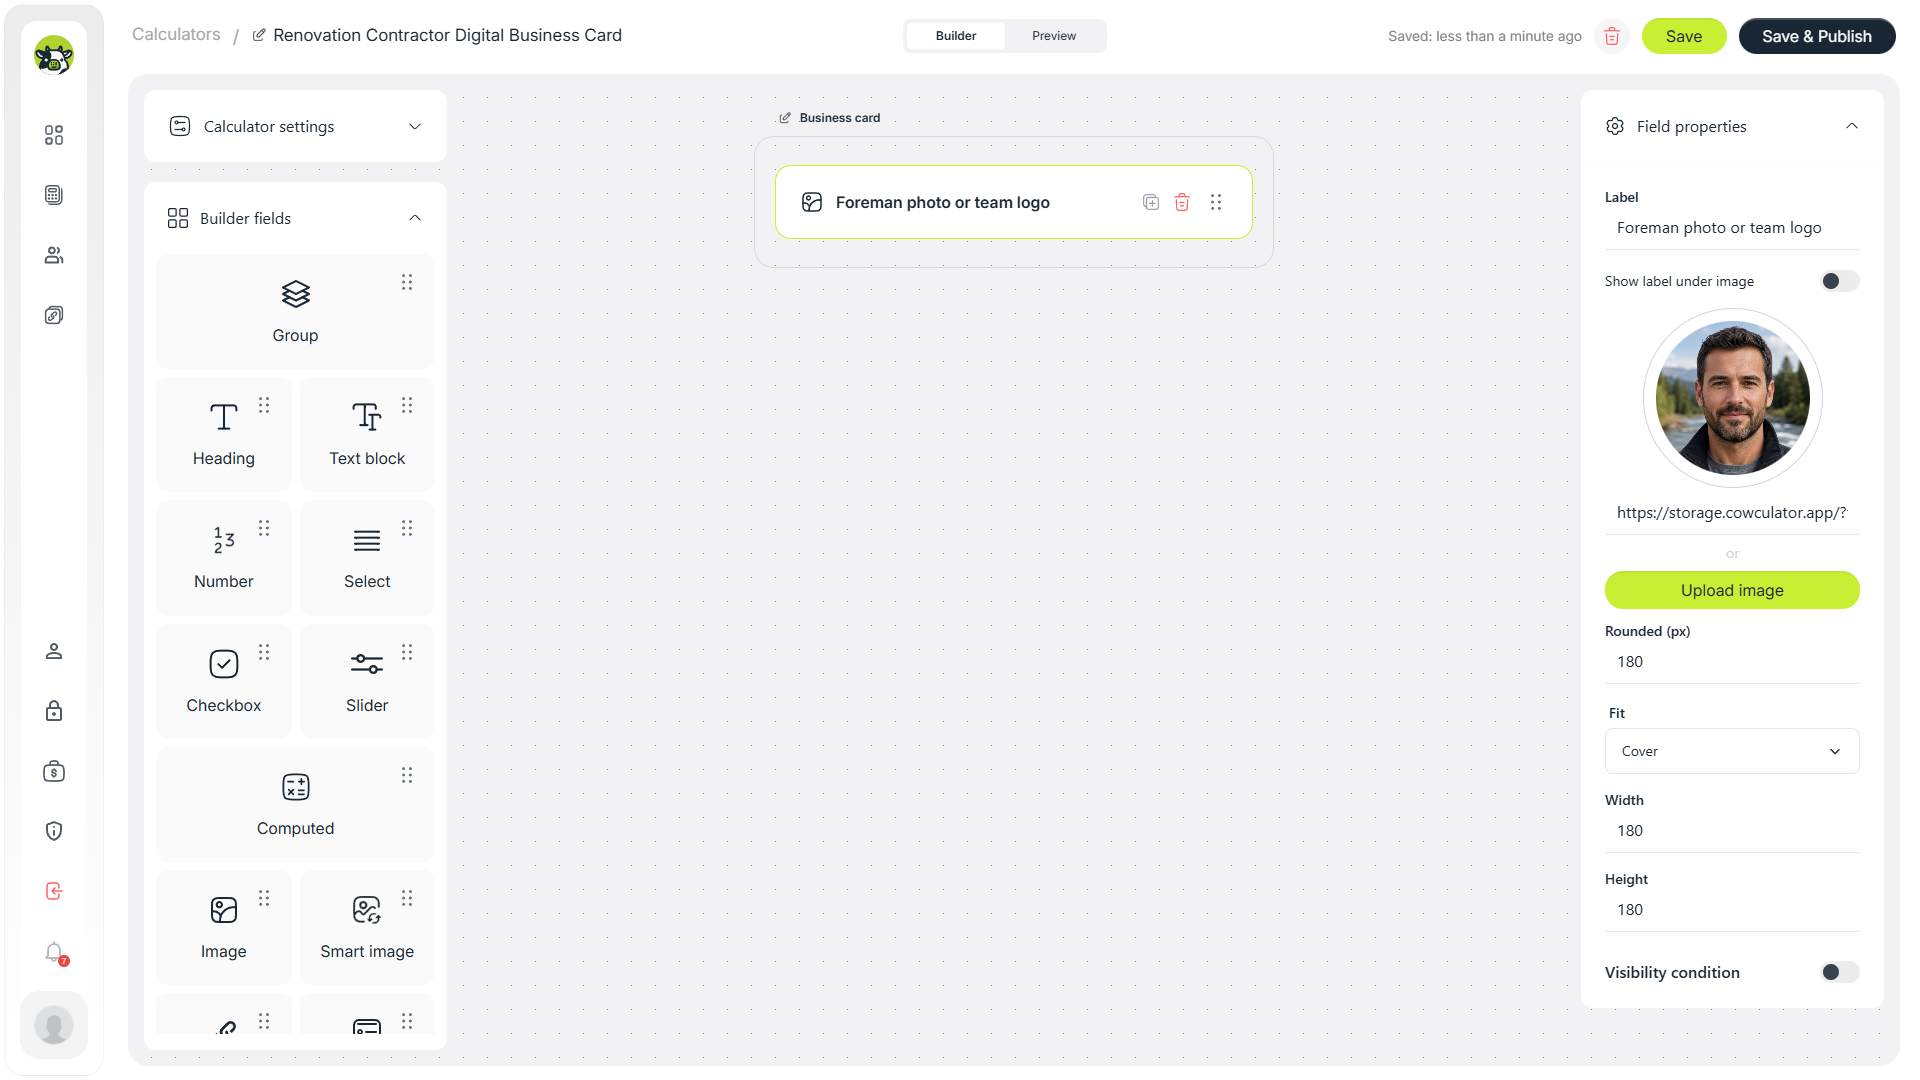This screenshot has width=1920, height=1080.
Task: Click the Rounded (px) input
Action: click(x=1732, y=662)
